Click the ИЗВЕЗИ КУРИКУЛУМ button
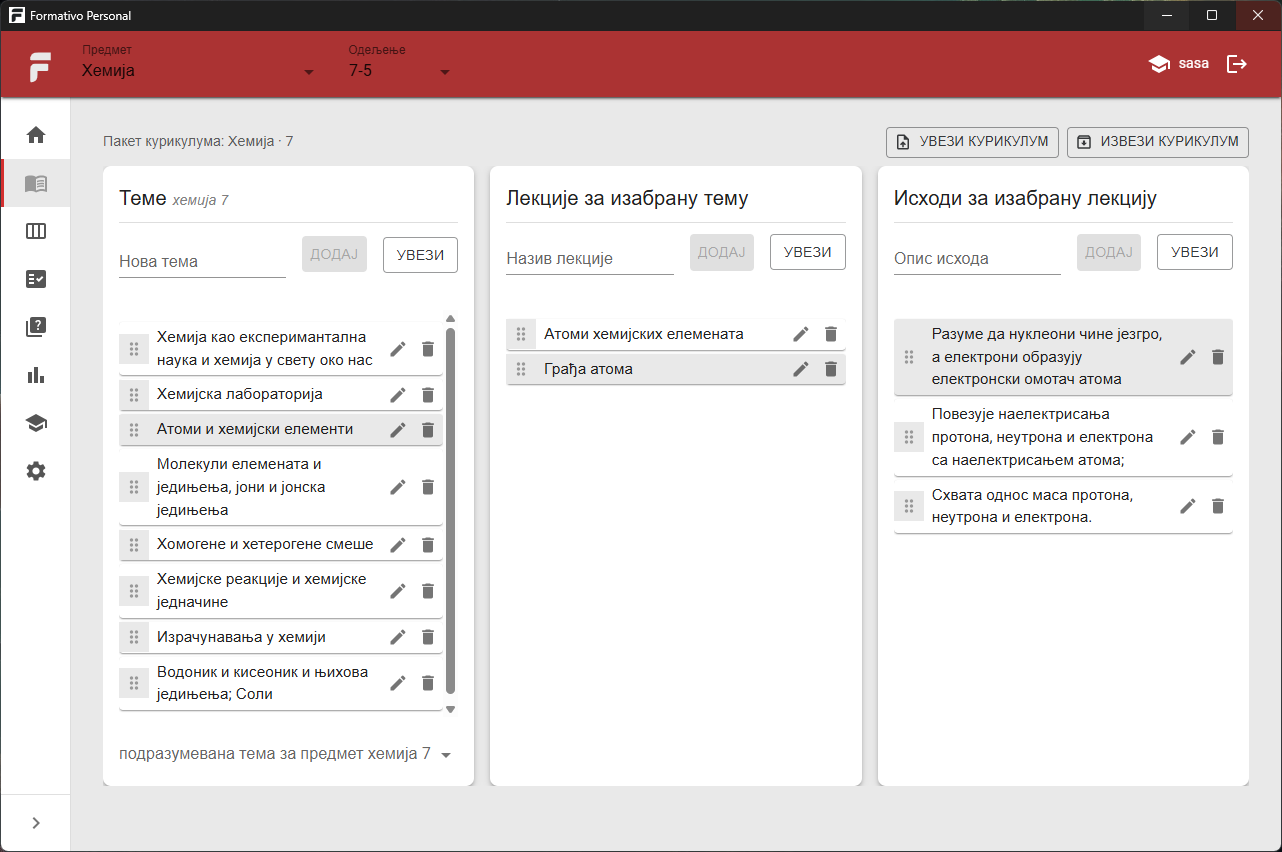Image resolution: width=1282 pixels, height=852 pixels. 1158,142
